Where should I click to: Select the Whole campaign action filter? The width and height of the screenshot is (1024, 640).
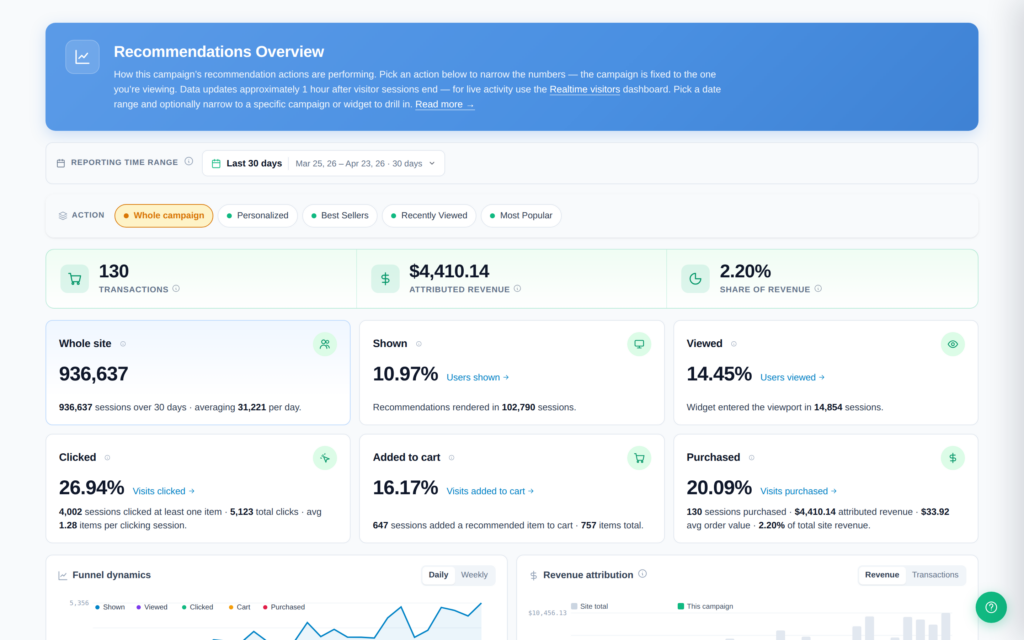tap(164, 216)
